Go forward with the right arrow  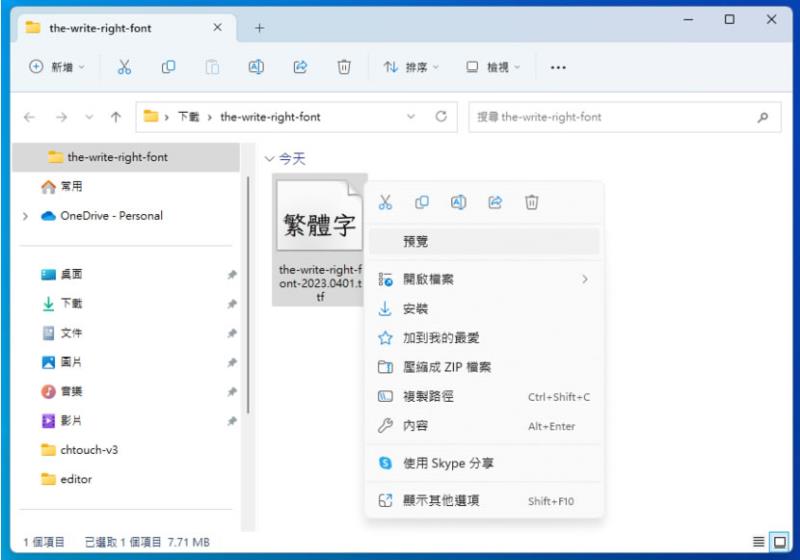61,117
